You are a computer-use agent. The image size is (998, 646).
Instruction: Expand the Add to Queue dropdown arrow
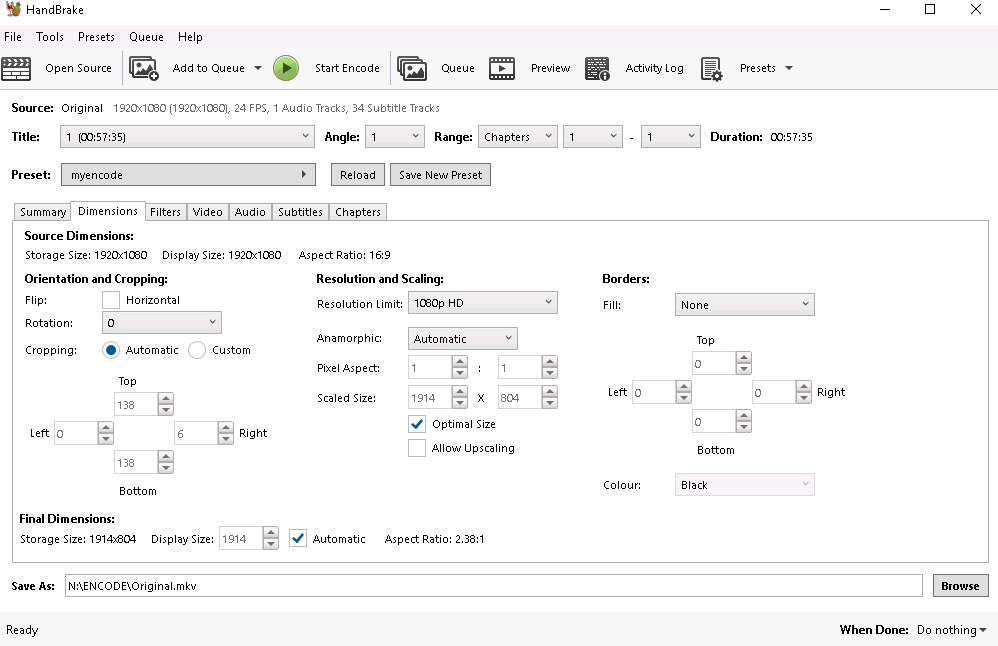(258, 68)
